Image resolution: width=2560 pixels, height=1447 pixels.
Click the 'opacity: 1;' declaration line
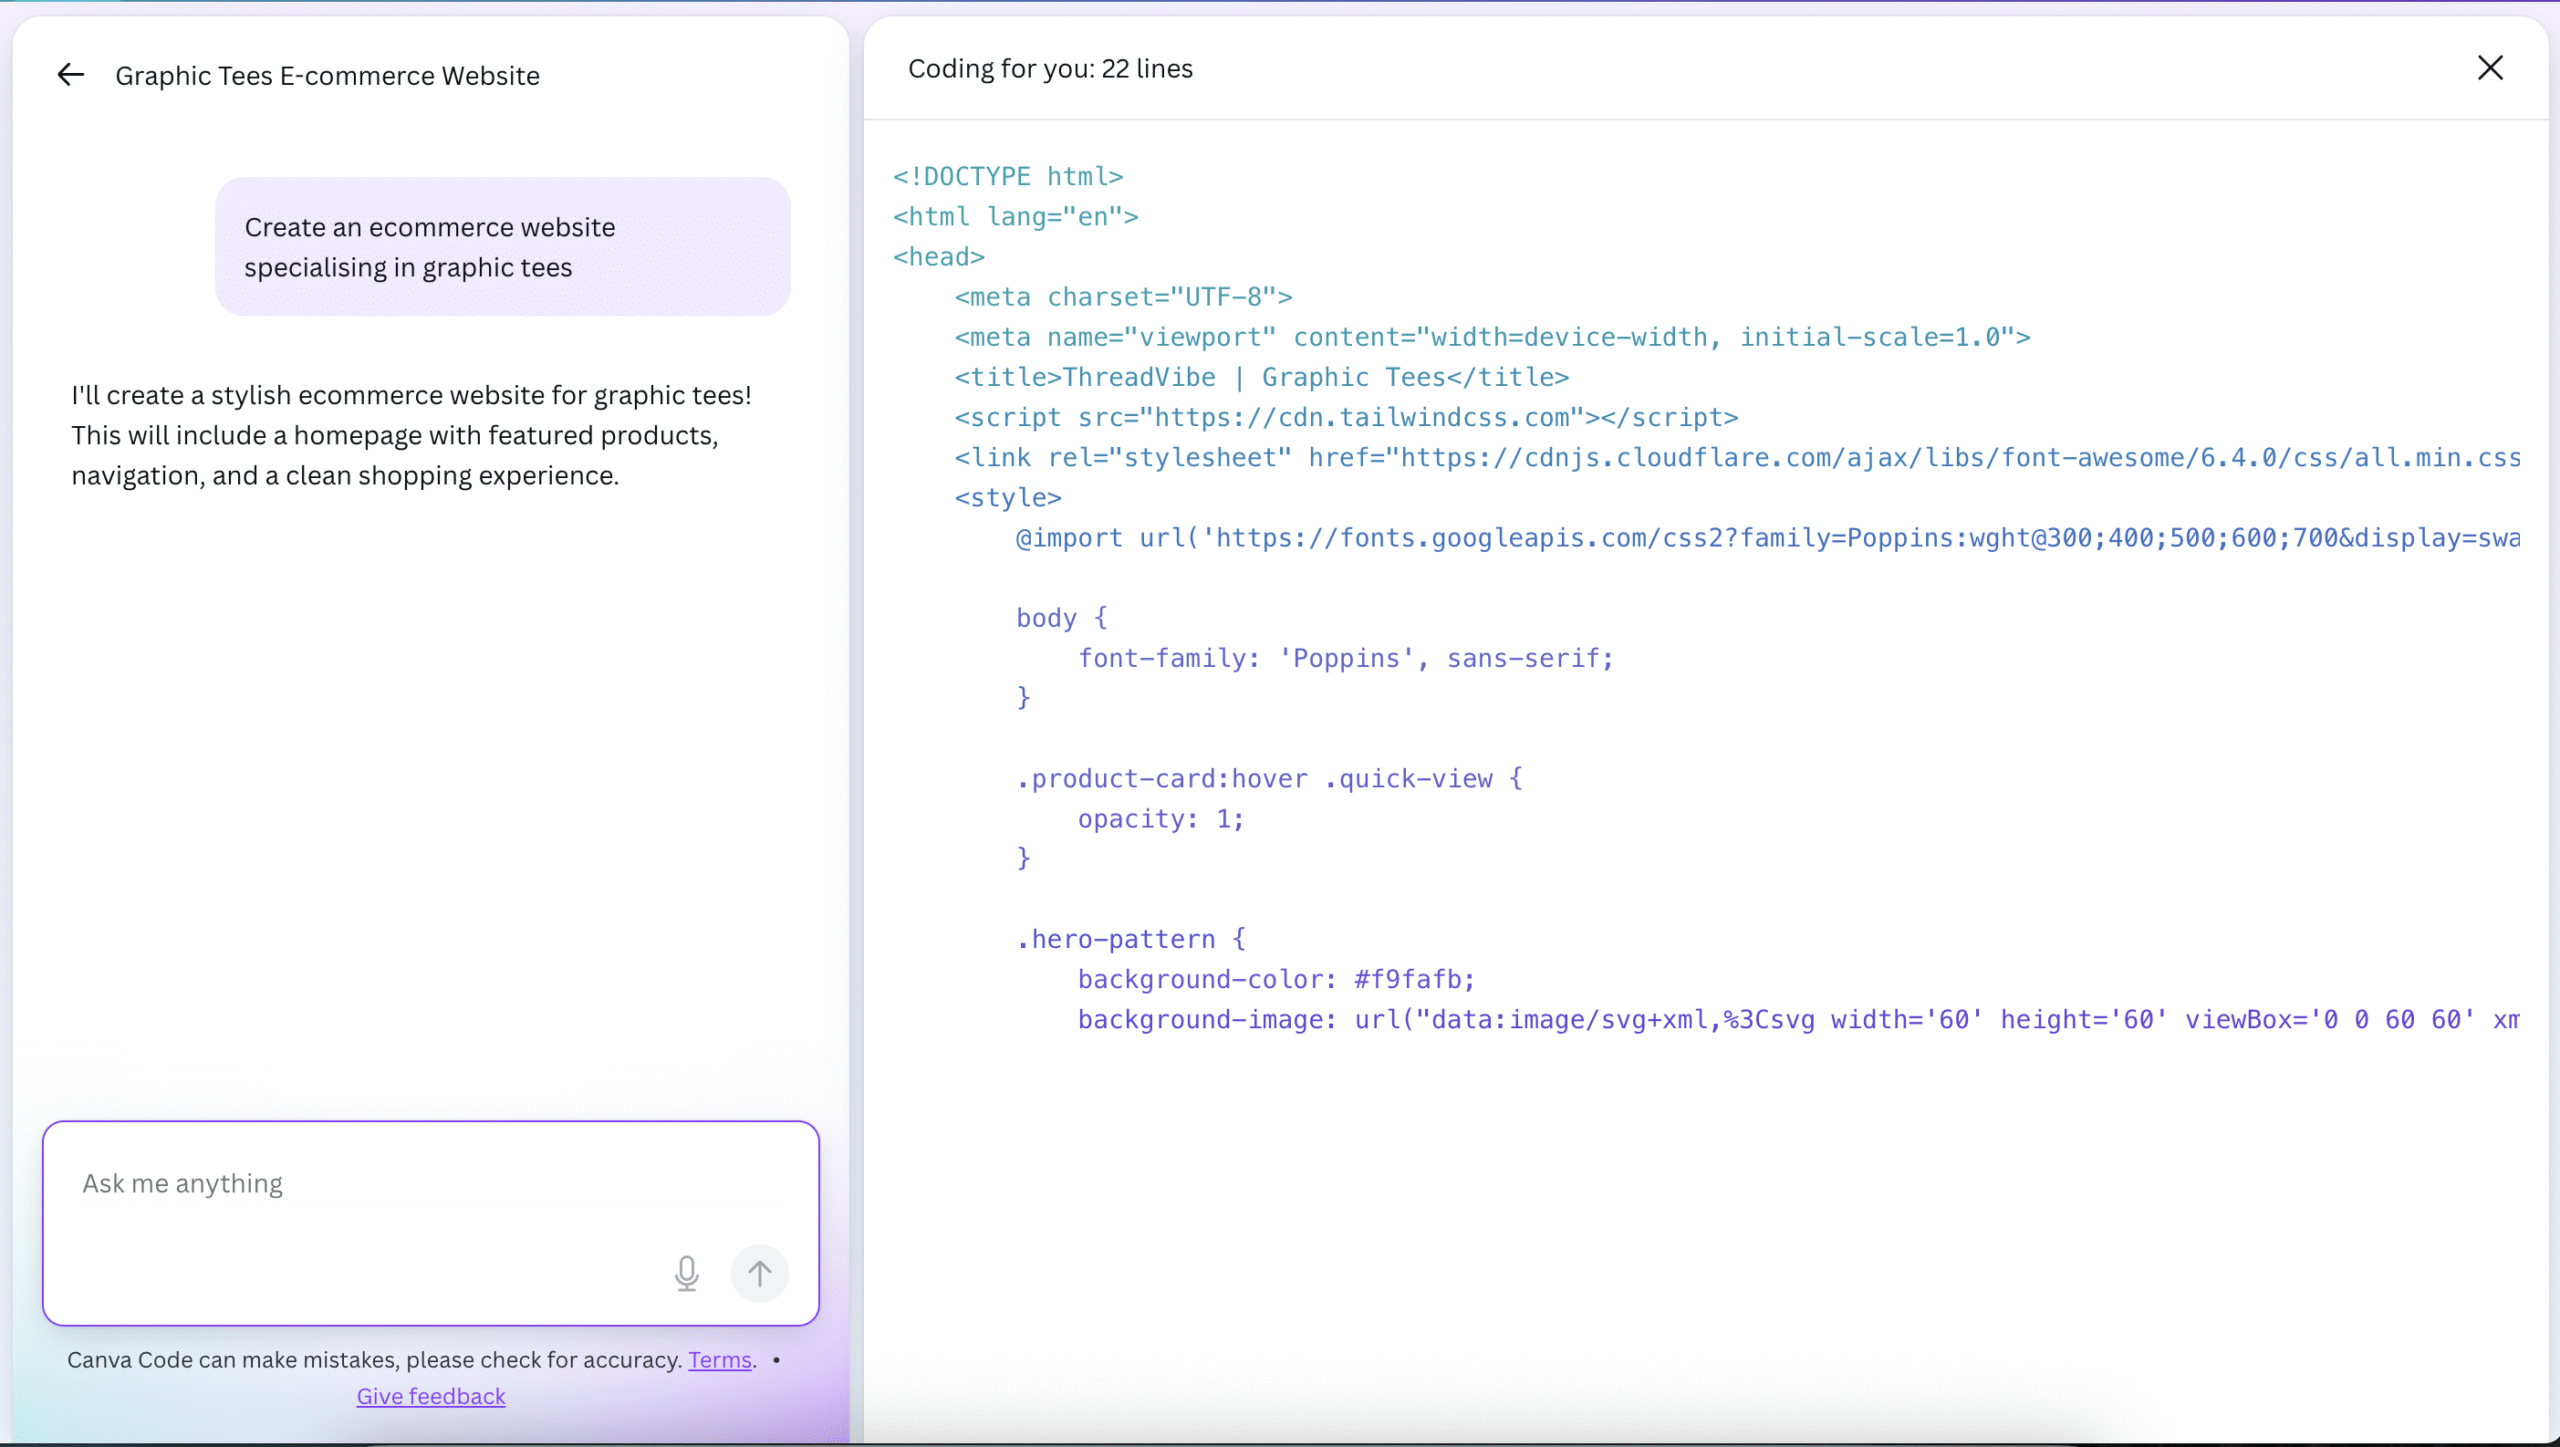(x=1161, y=819)
